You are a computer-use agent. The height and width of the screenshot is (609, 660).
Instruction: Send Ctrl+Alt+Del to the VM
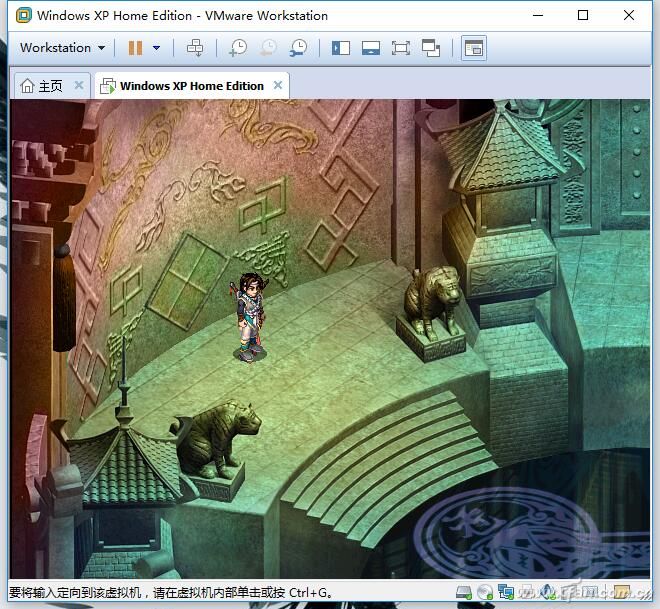(x=195, y=48)
